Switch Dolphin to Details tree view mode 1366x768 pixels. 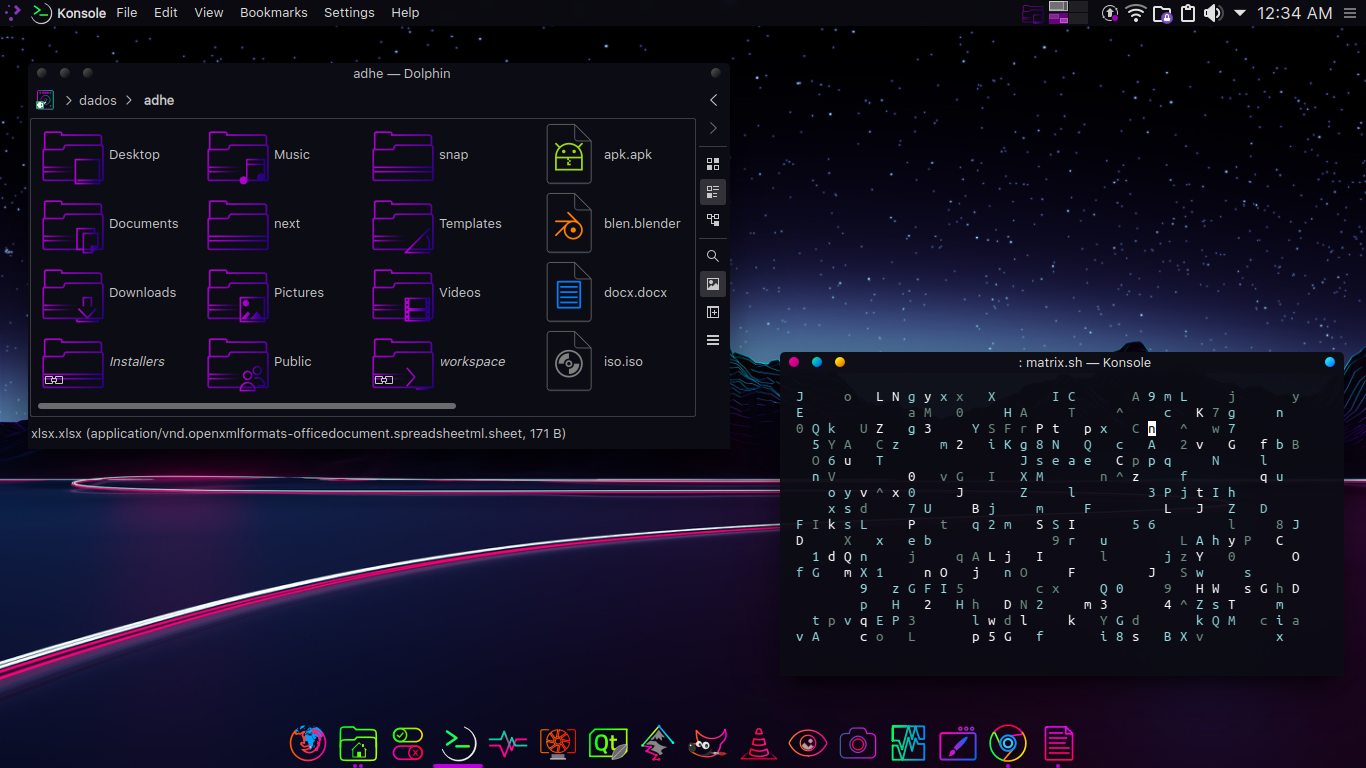pyautogui.click(x=713, y=220)
